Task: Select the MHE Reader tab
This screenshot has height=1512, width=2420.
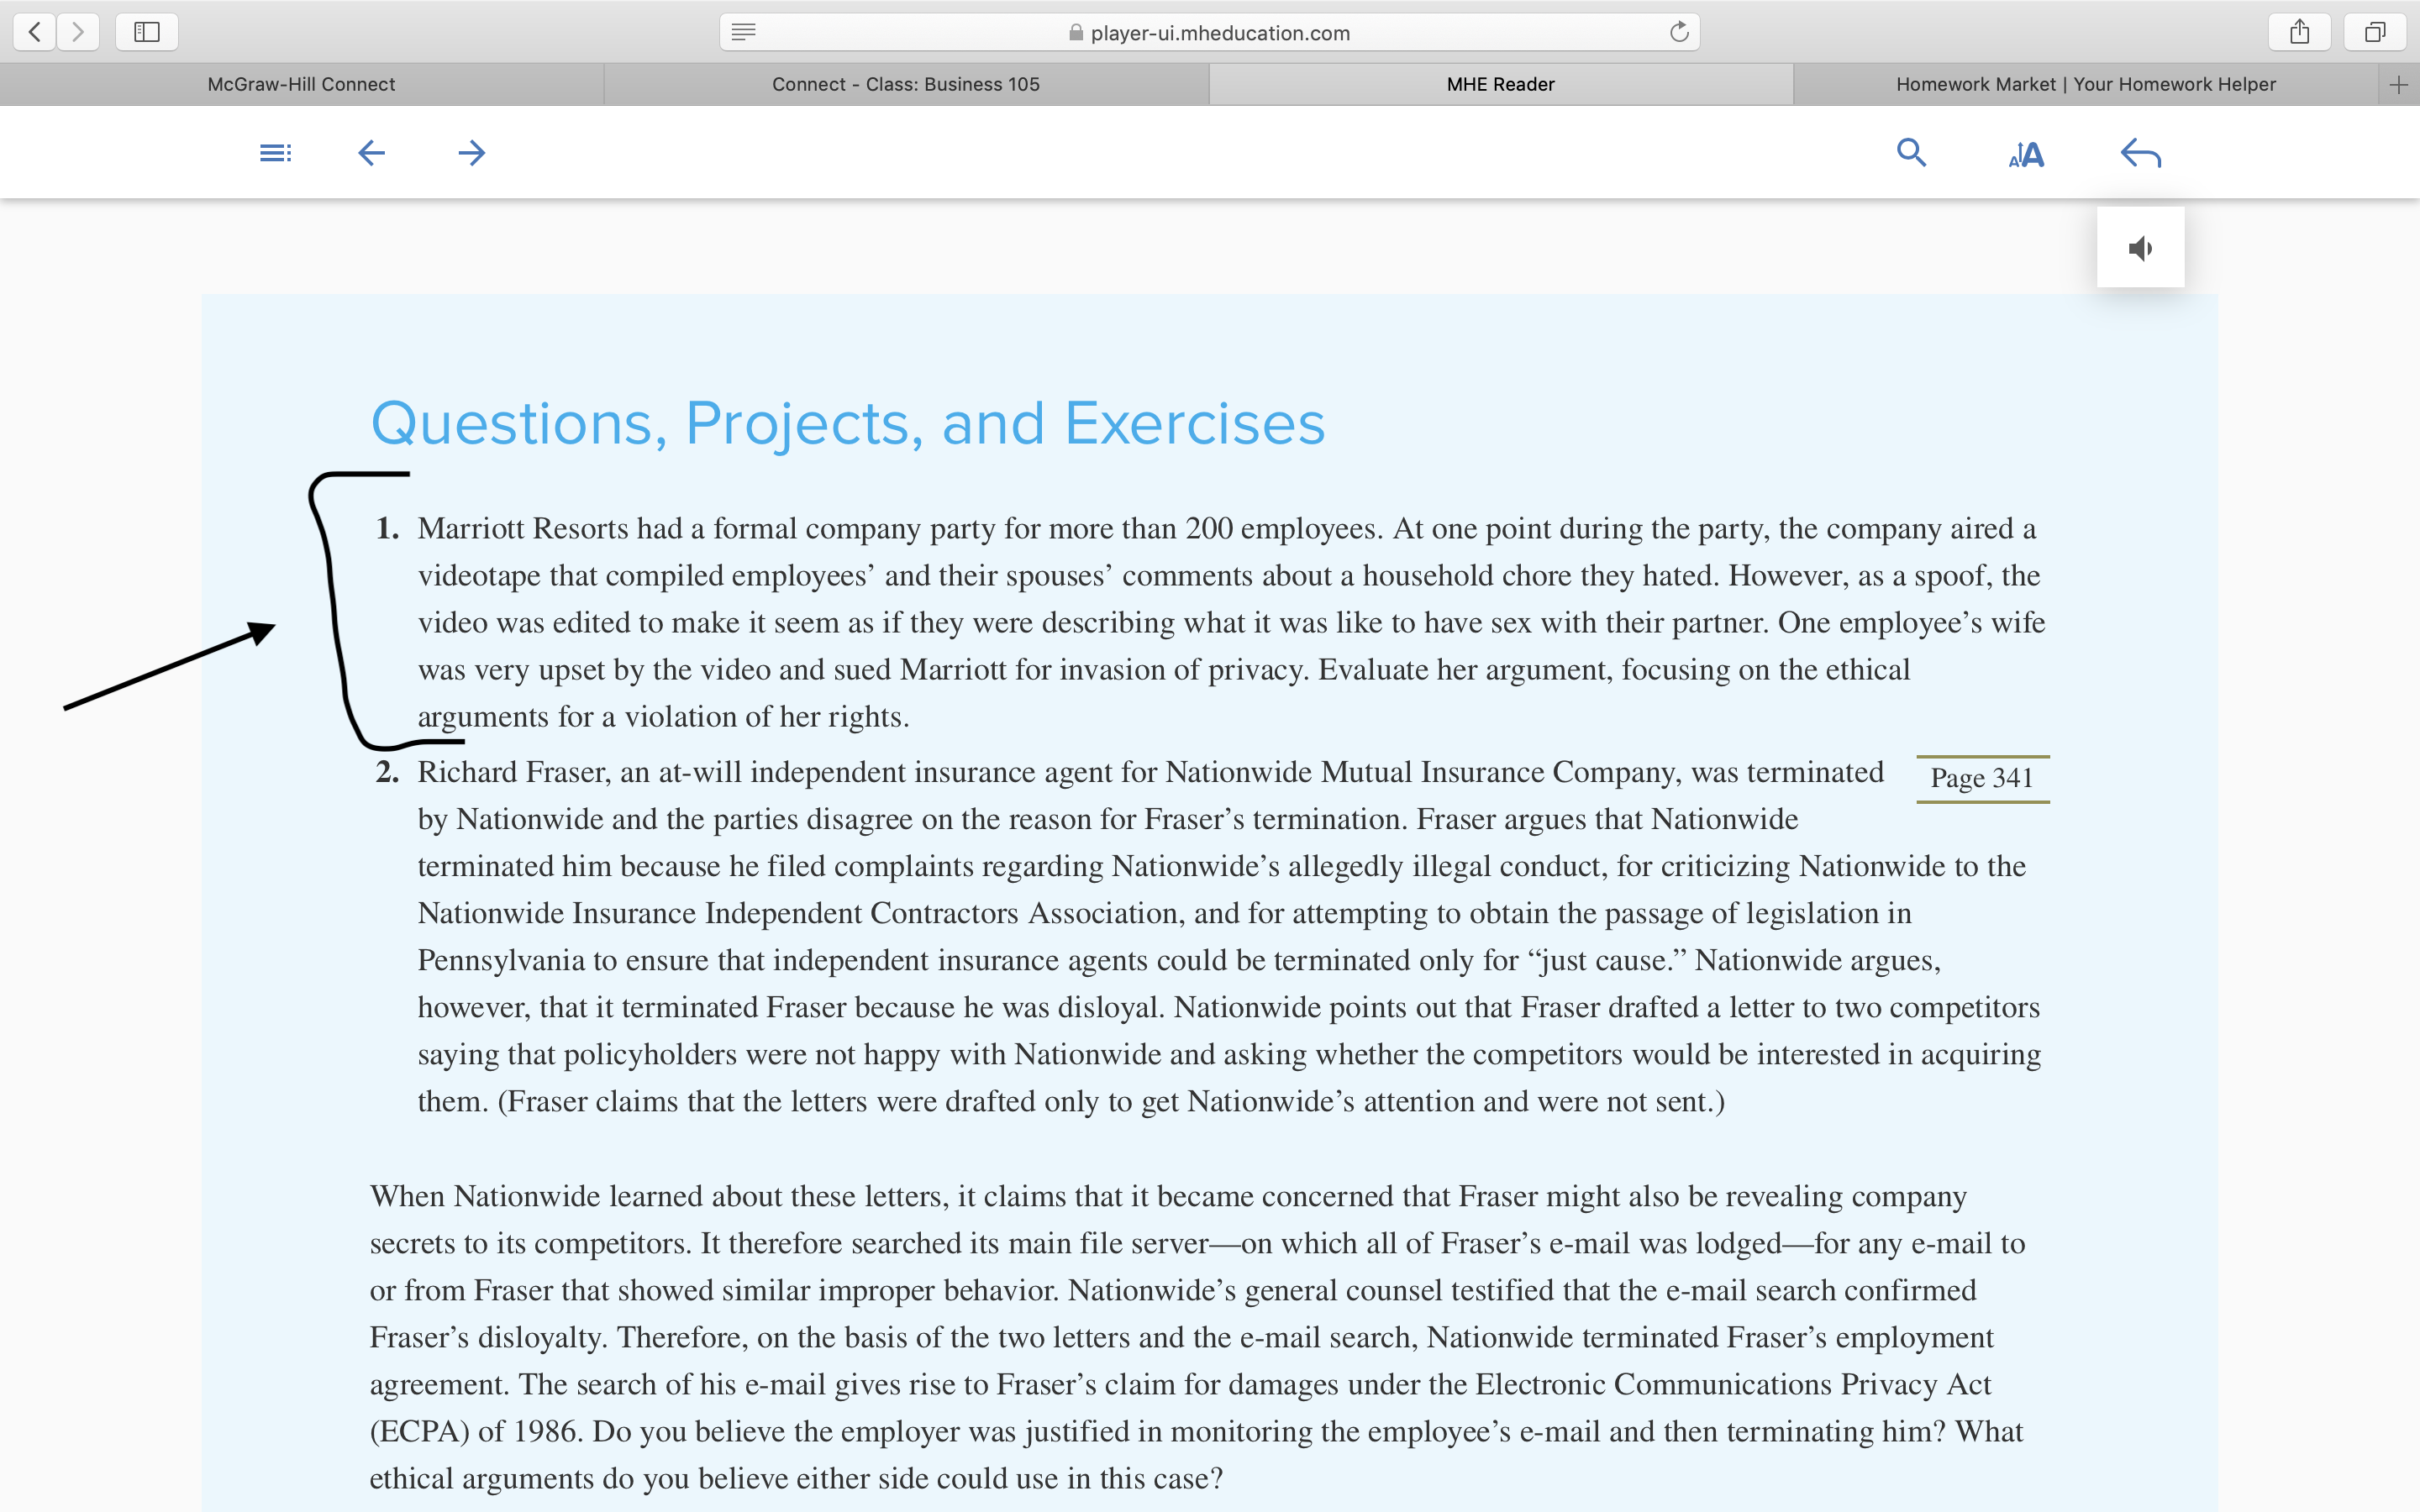Action: (x=1500, y=84)
